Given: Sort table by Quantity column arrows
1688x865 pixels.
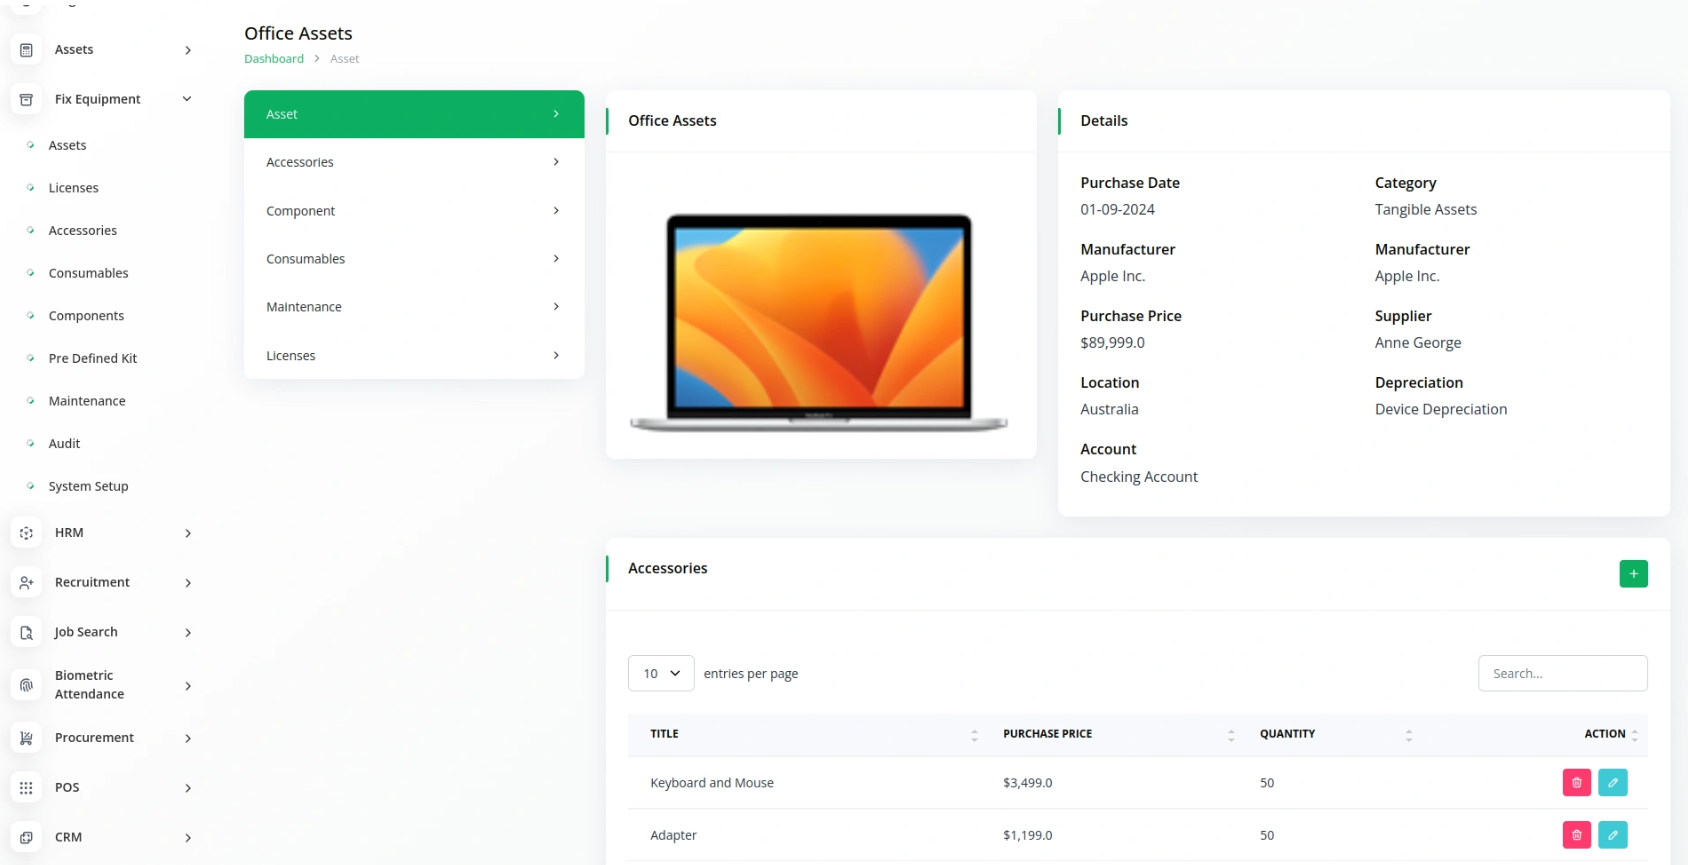Looking at the screenshot, I should pos(1408,735).
